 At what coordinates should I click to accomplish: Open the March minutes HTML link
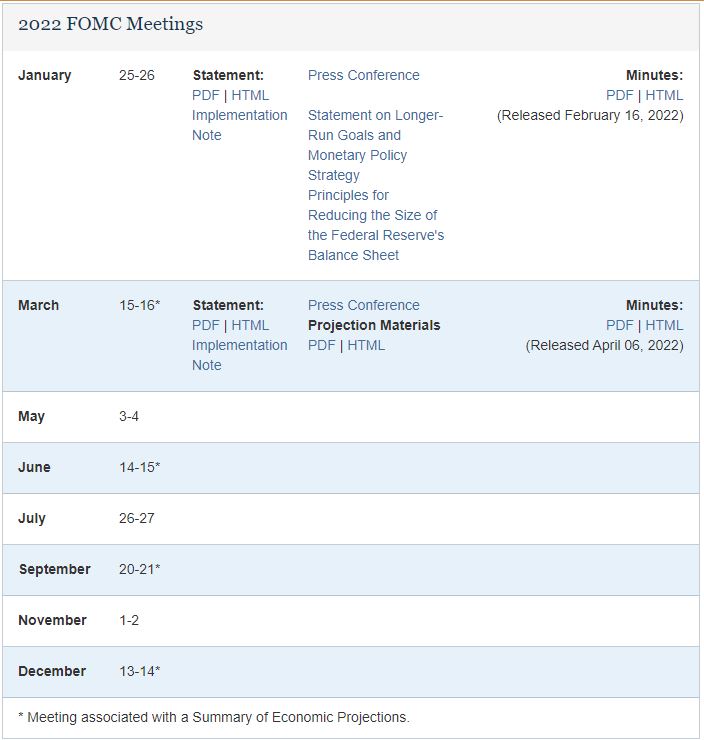point(664,325)
